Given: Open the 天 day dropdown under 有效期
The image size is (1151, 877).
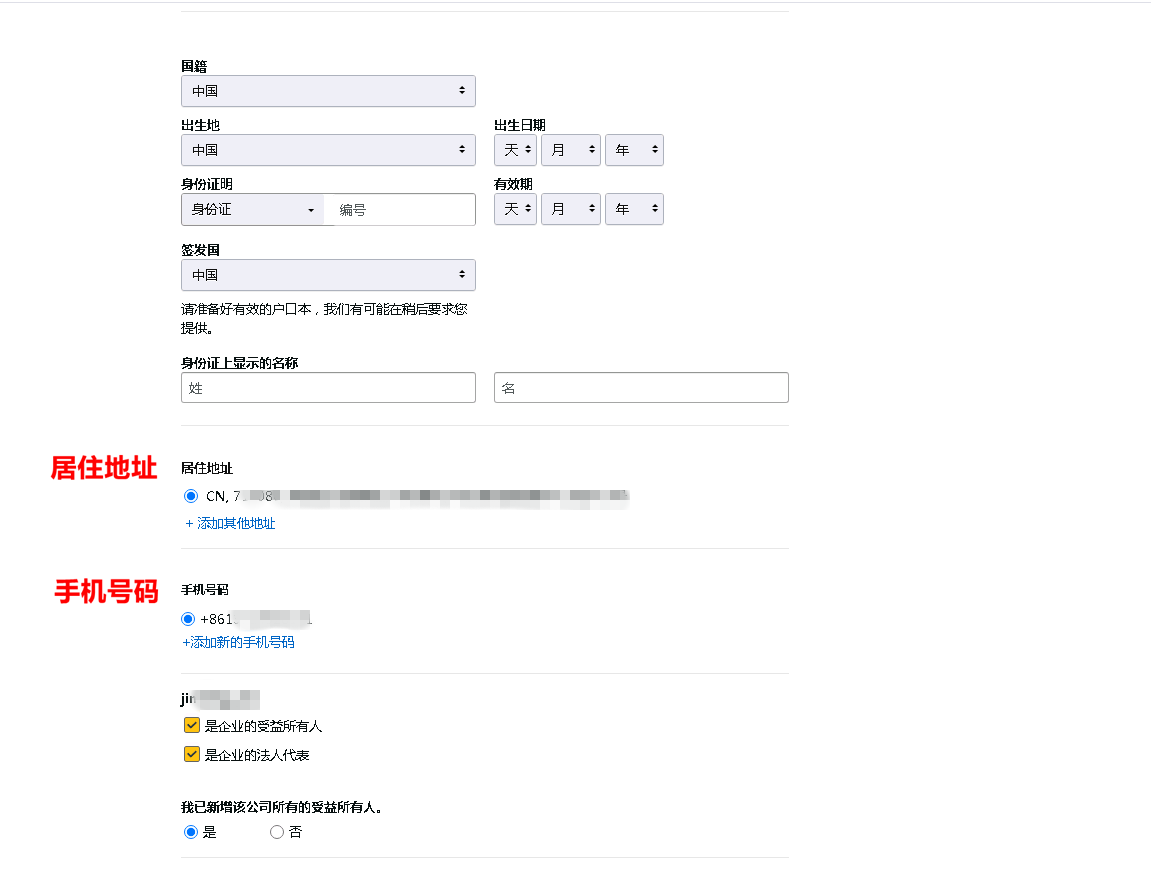Looking at the screenshot, I should [x=514, y=209].
